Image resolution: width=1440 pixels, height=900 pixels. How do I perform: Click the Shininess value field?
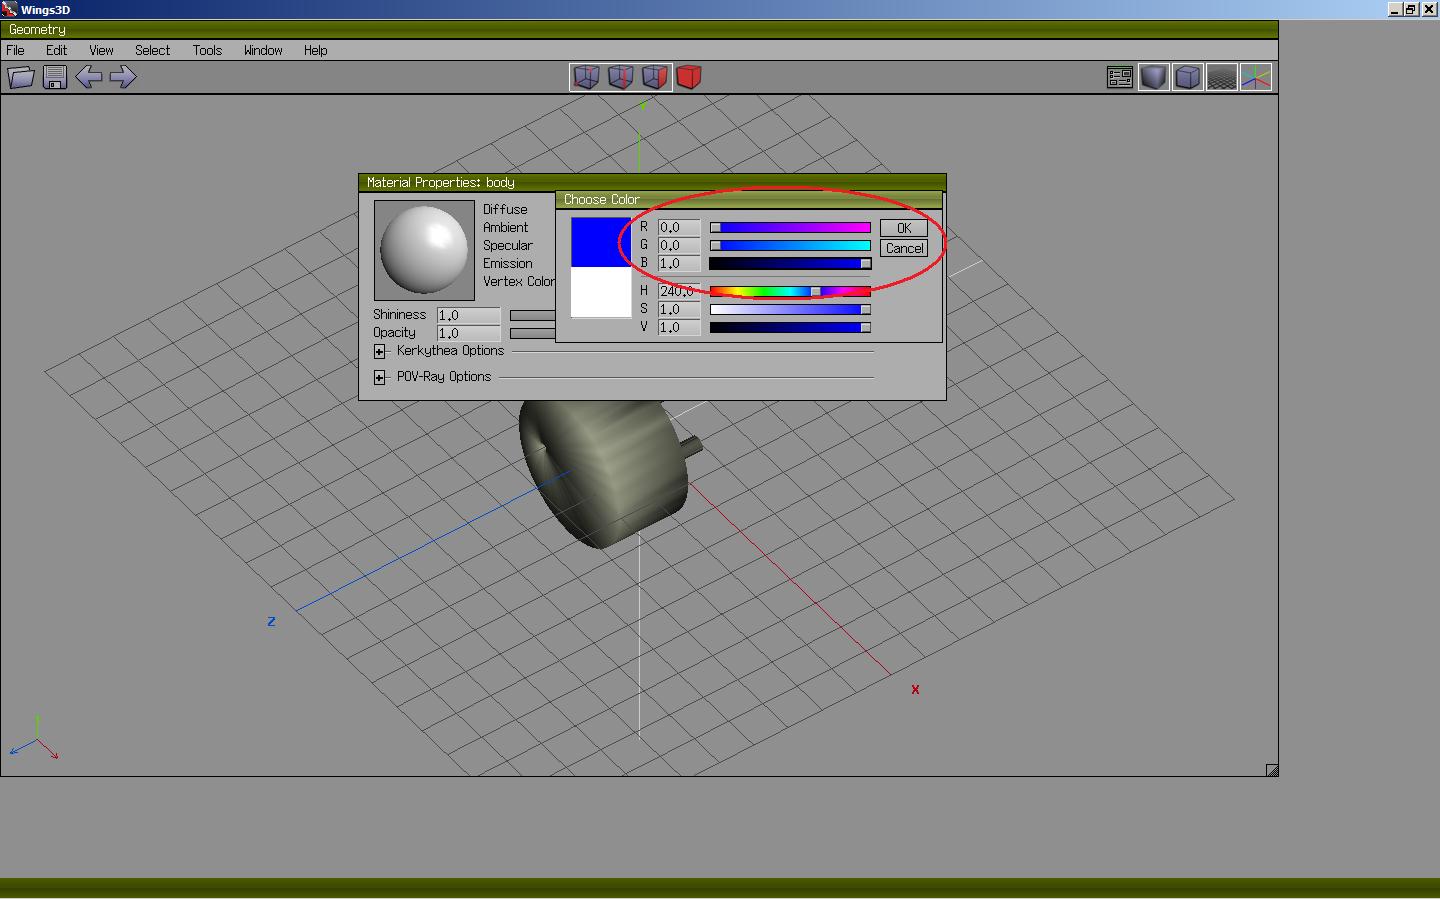pyautogui.click(x=468, y=315)
